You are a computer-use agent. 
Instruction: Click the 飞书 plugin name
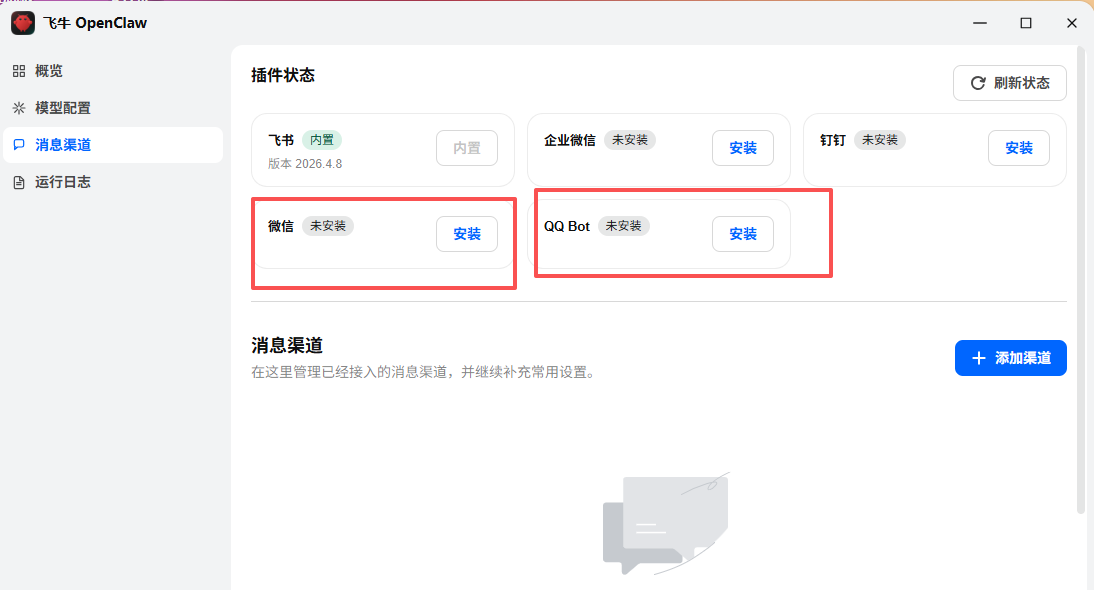coord(281,140)
